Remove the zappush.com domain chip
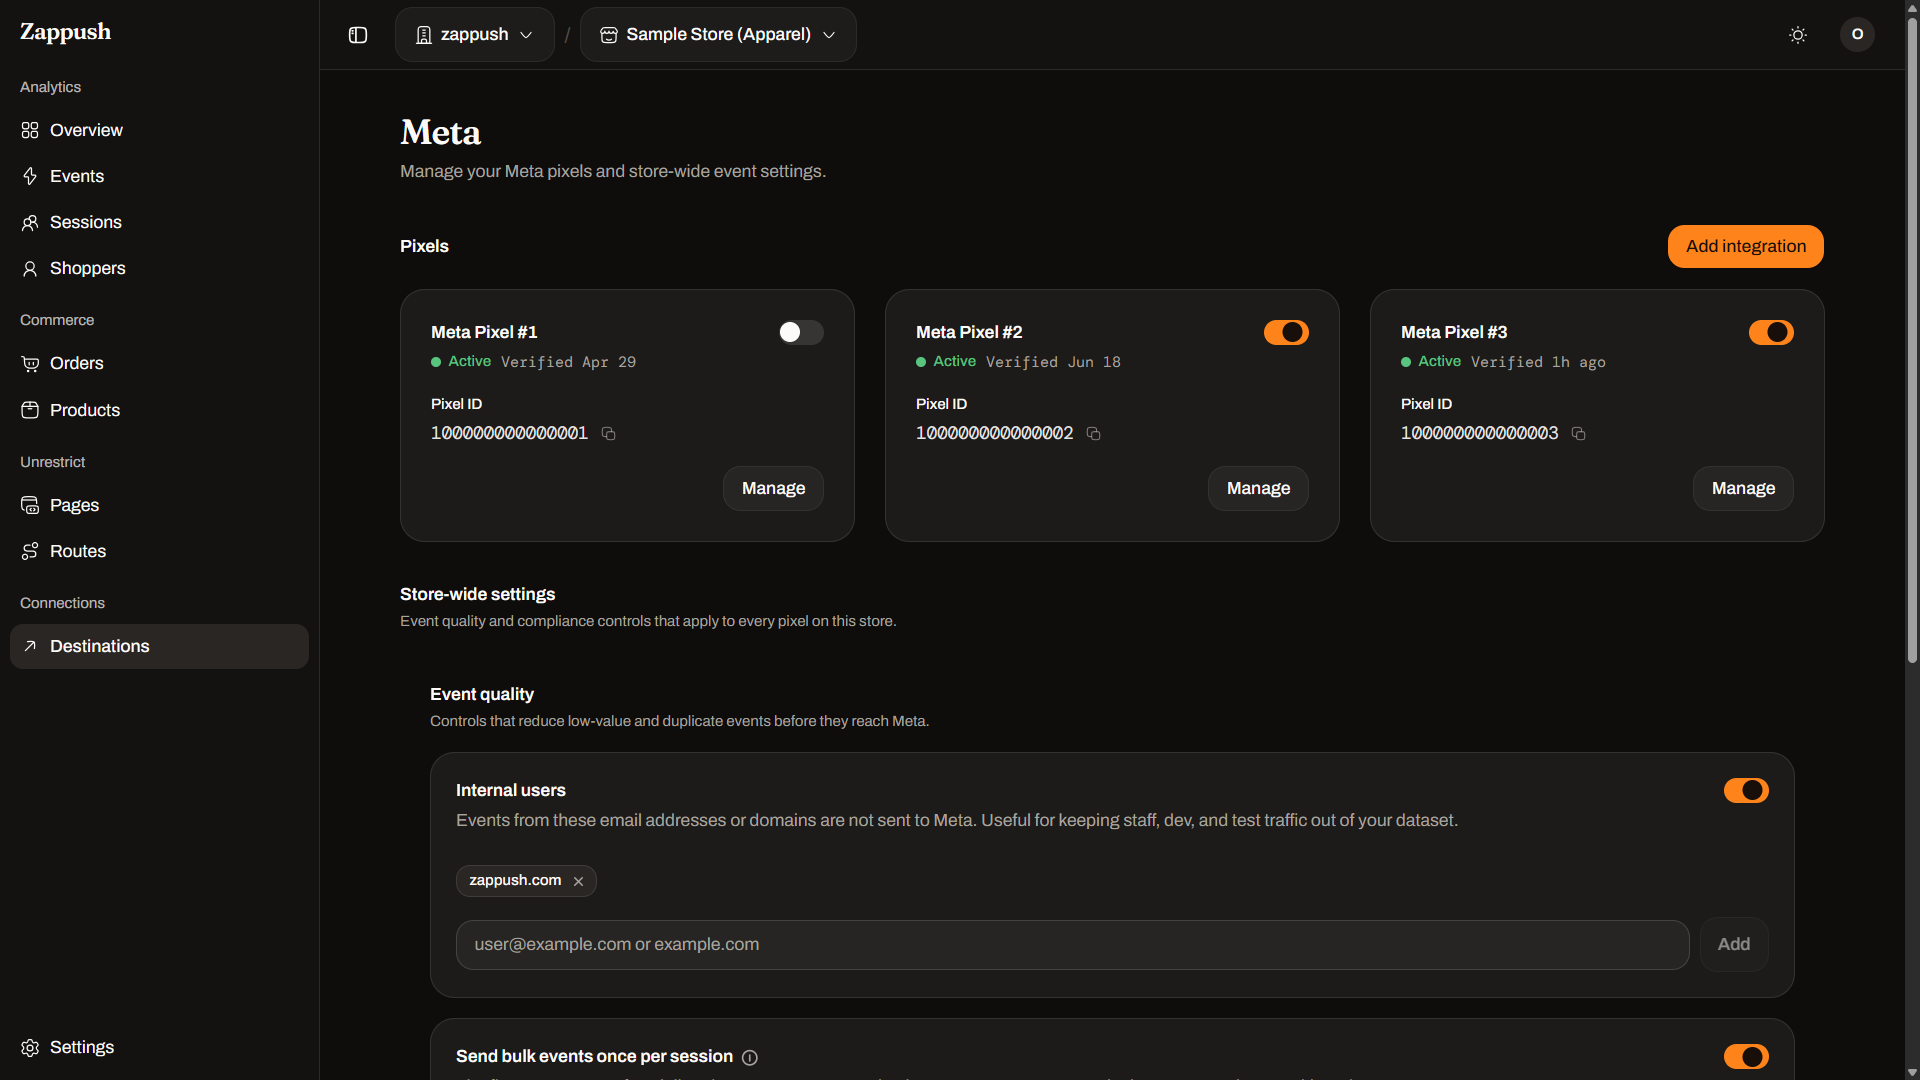 (x=578, y=881)
